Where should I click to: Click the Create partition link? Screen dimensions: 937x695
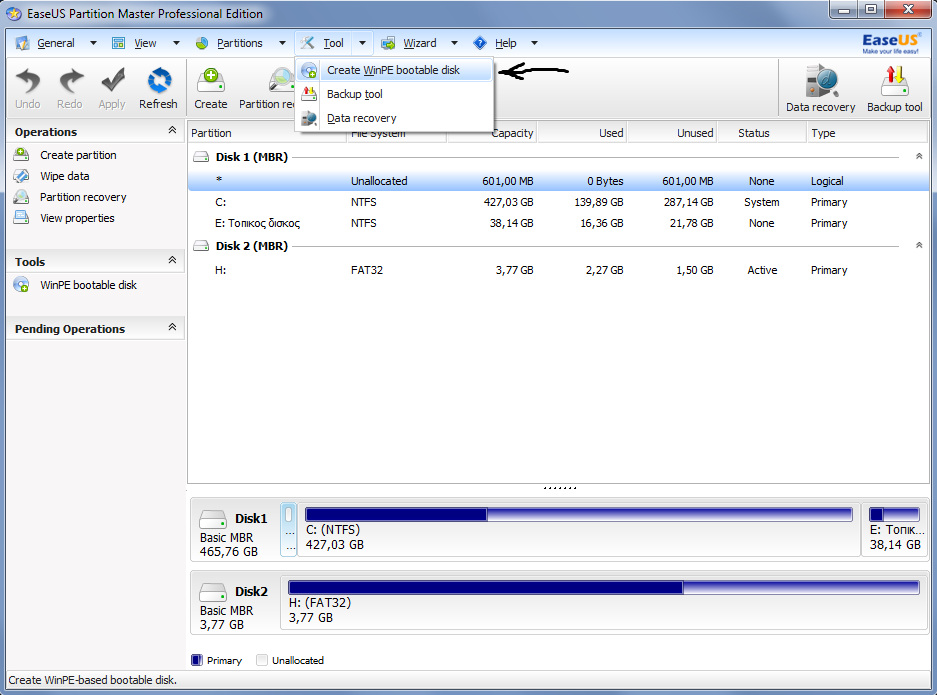point(78,155)
